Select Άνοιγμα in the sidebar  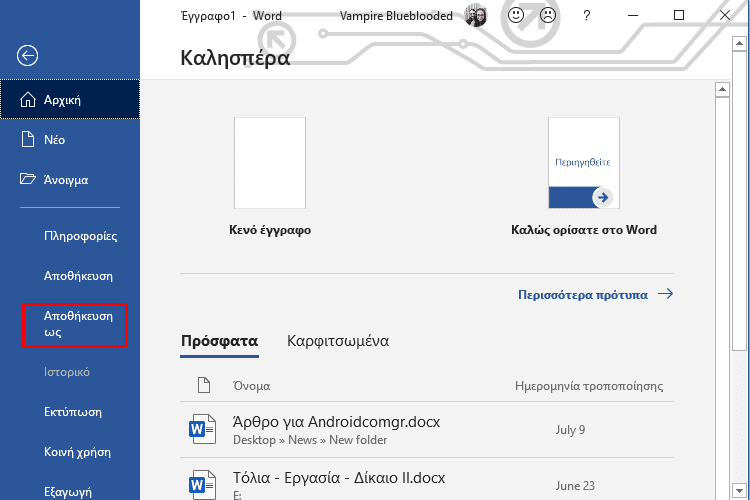[70, 179]
